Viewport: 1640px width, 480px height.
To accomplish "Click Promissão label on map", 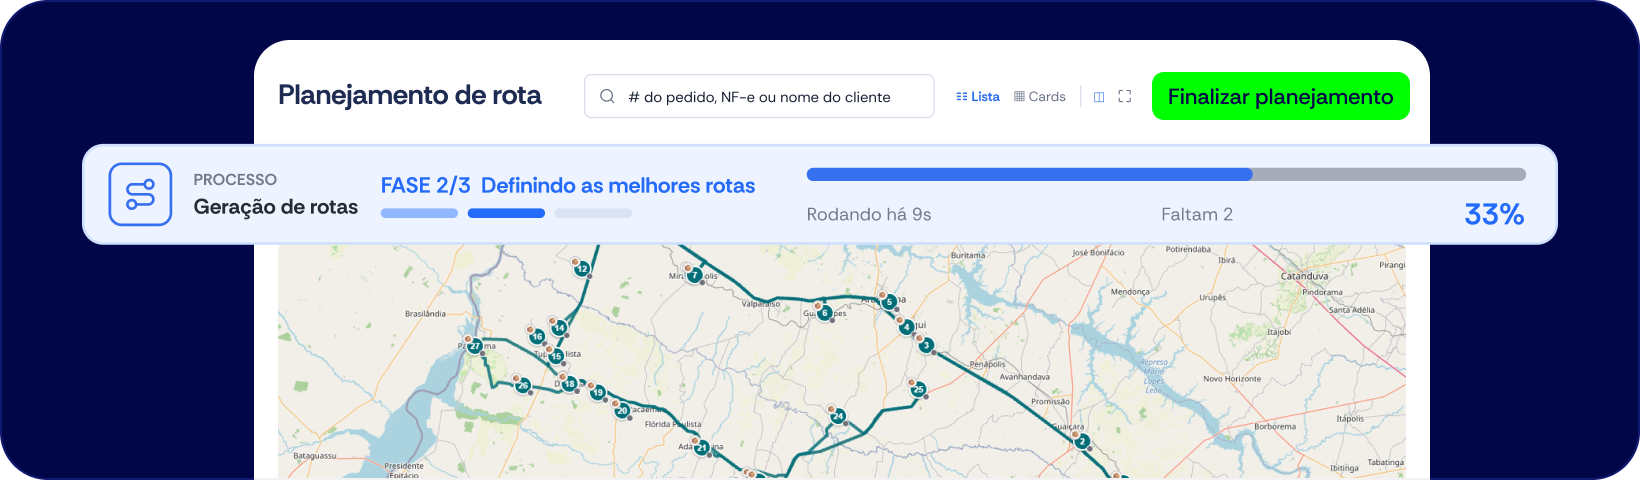I will pos(1050,401).
